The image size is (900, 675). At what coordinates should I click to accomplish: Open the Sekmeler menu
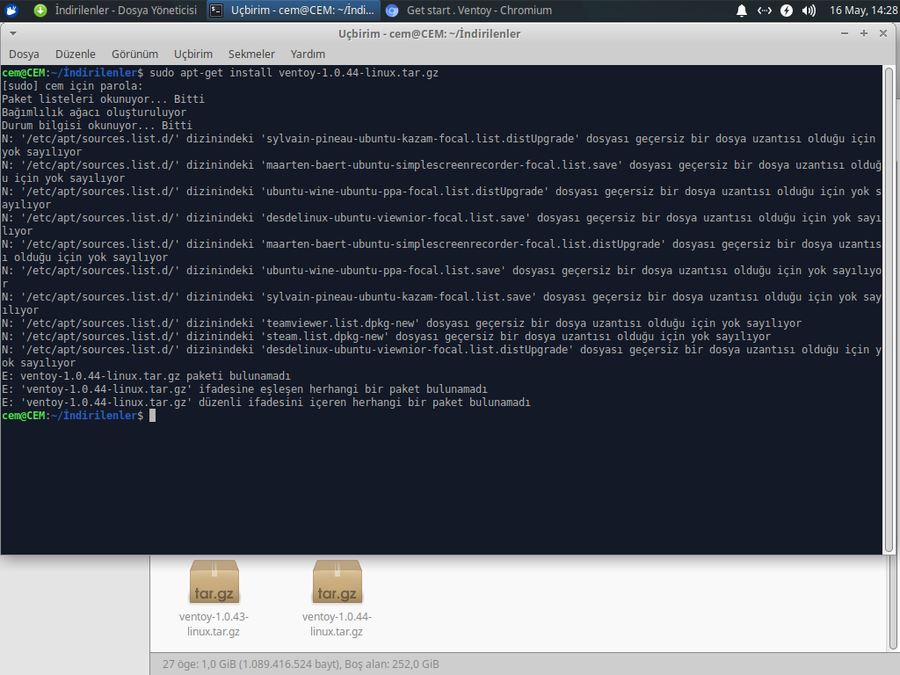point(251,54)
